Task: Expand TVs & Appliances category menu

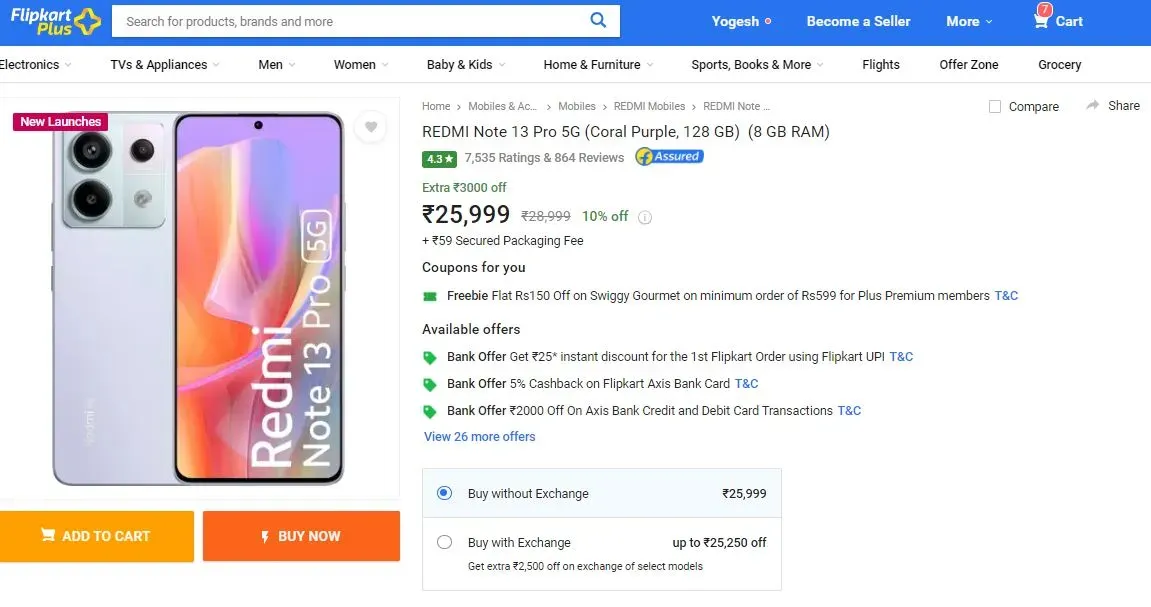Action: coord(165,65)
